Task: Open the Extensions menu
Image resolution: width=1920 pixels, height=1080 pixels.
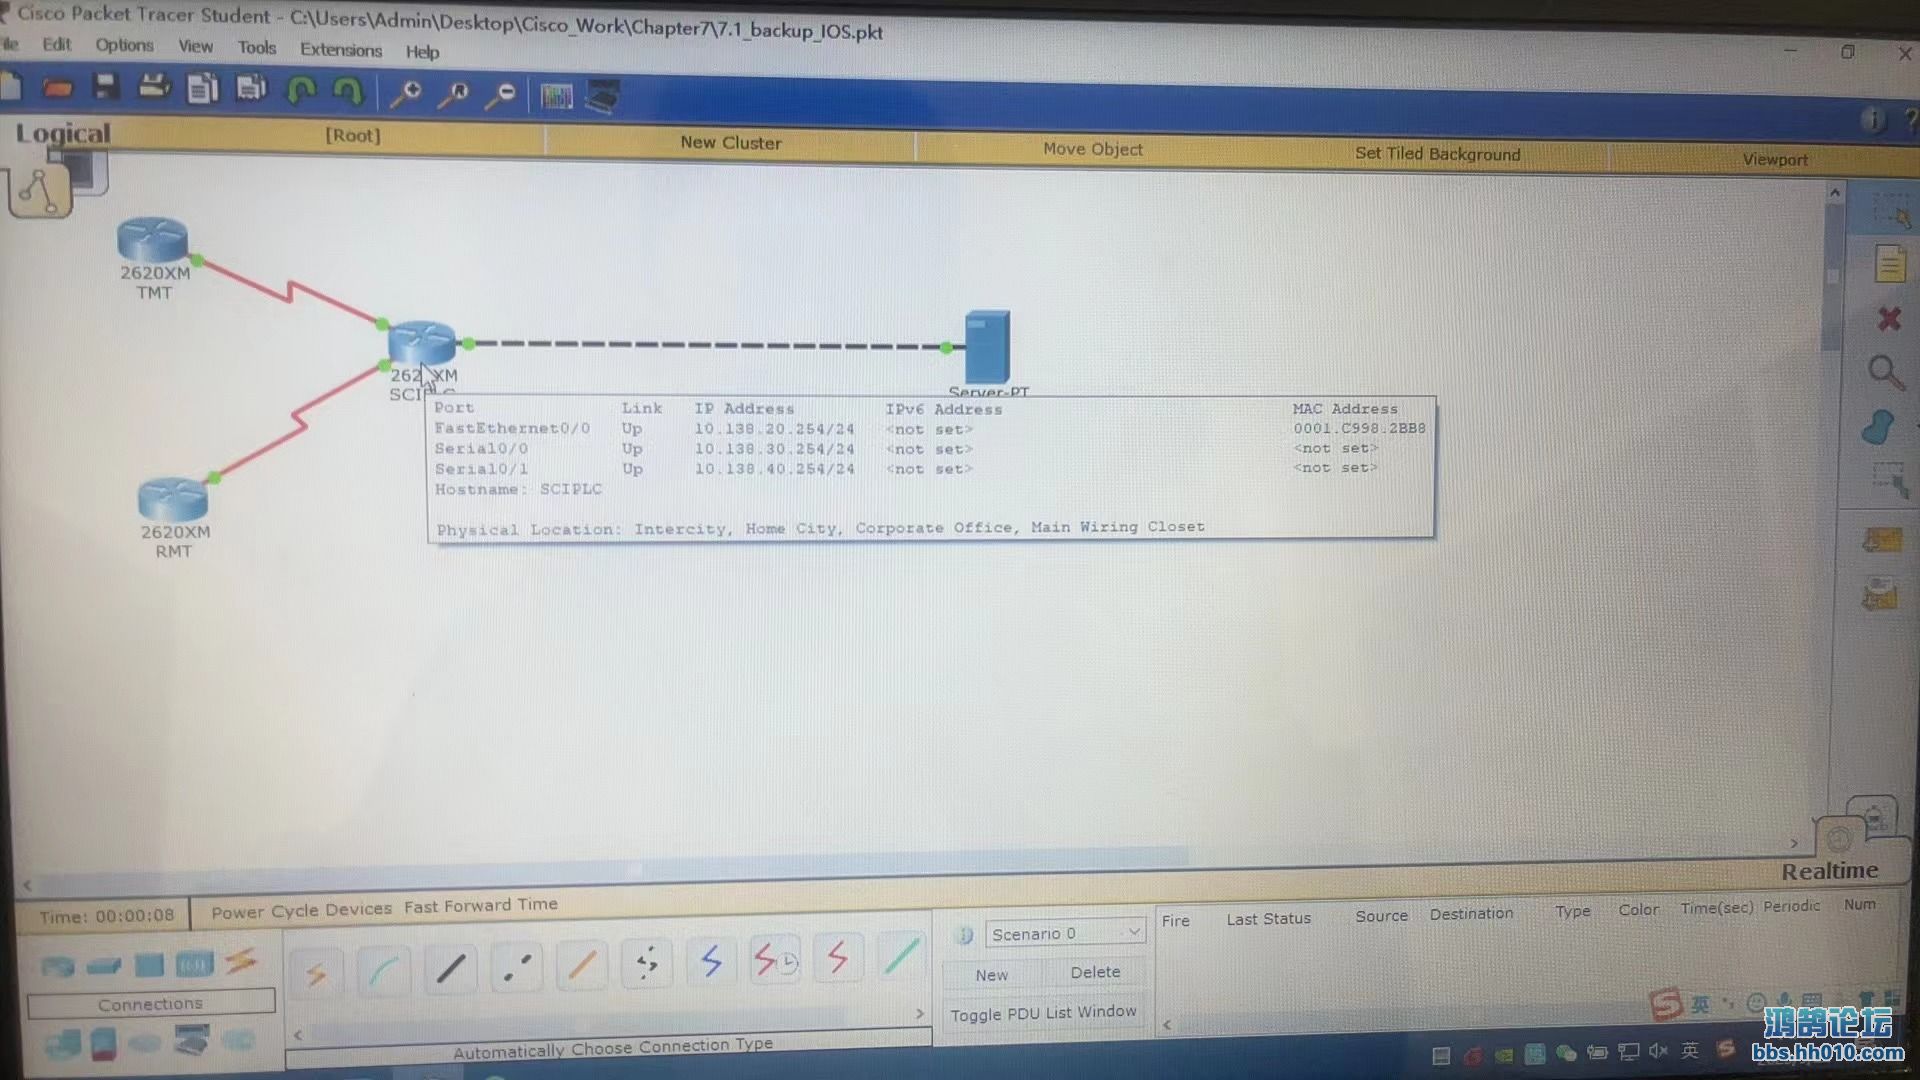Action: point(341,49)
